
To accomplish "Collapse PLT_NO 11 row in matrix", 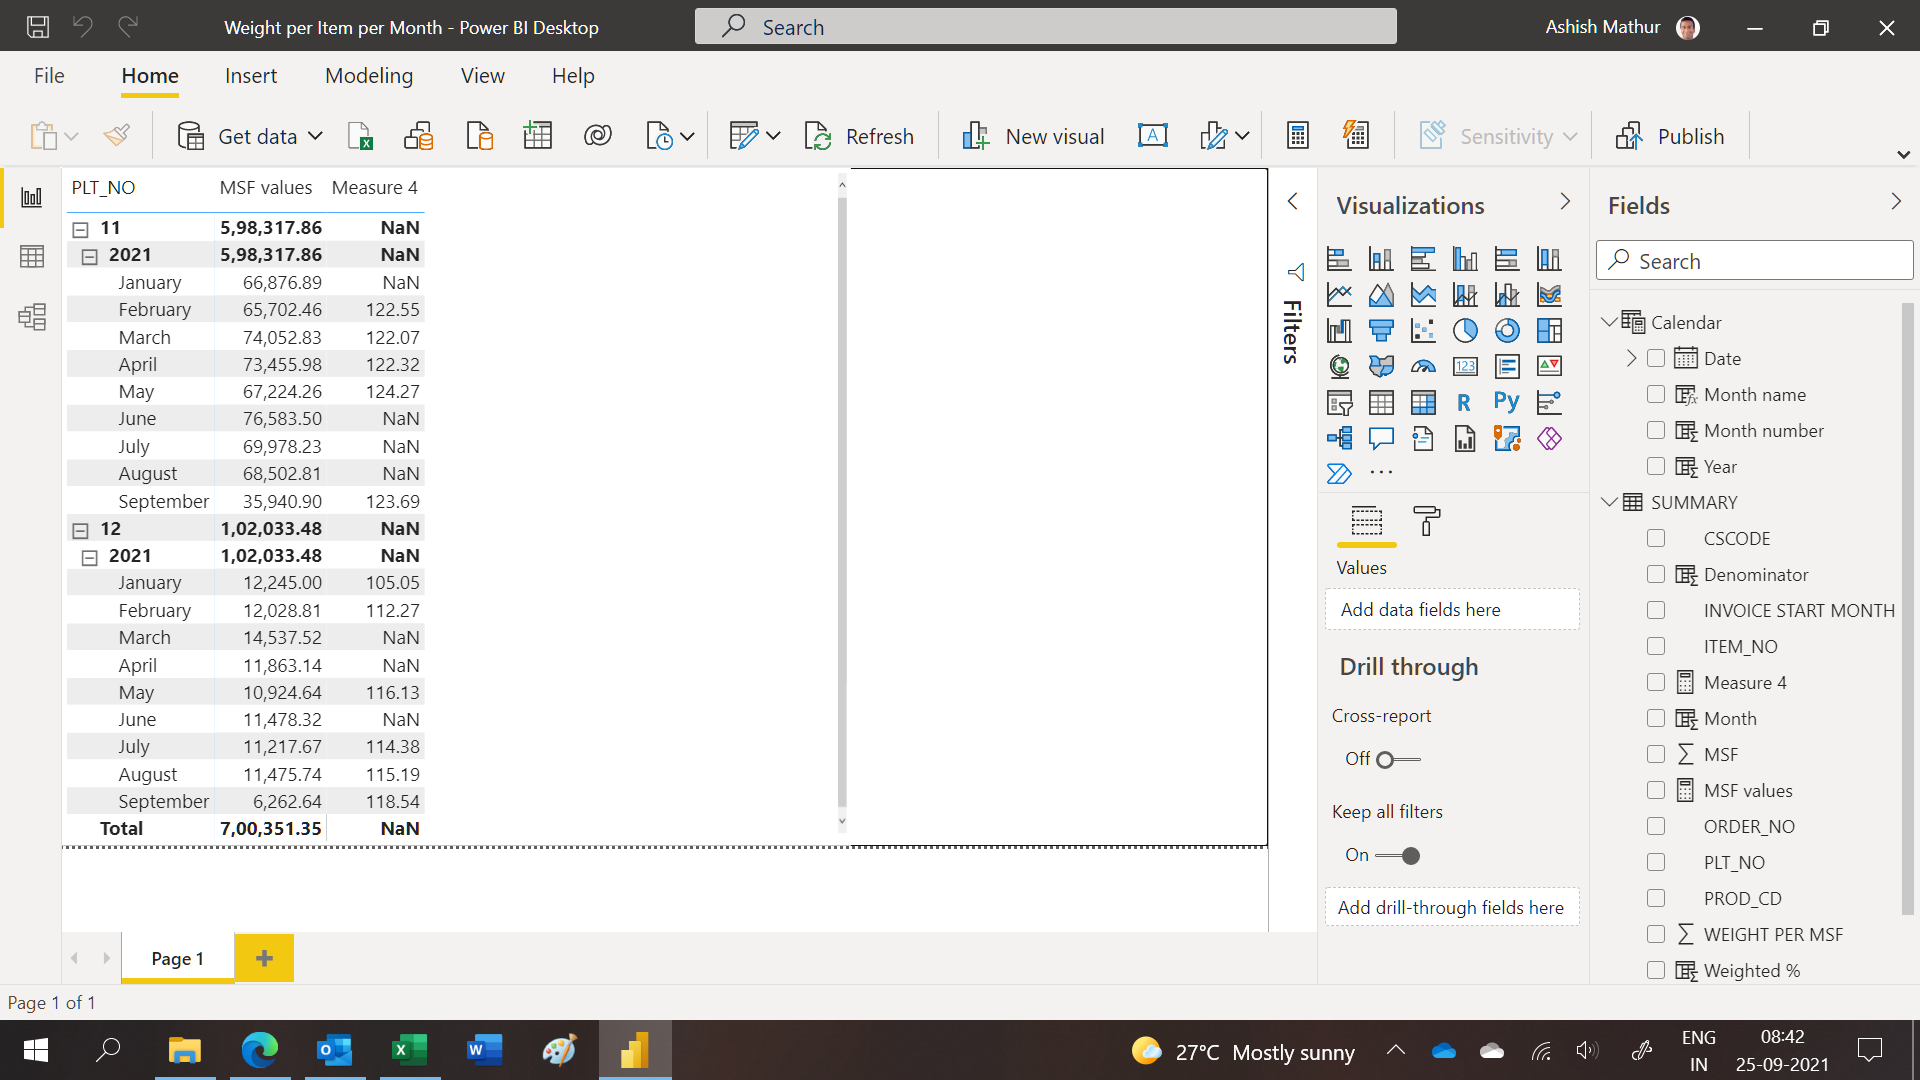I will click(x=81, y=229).
